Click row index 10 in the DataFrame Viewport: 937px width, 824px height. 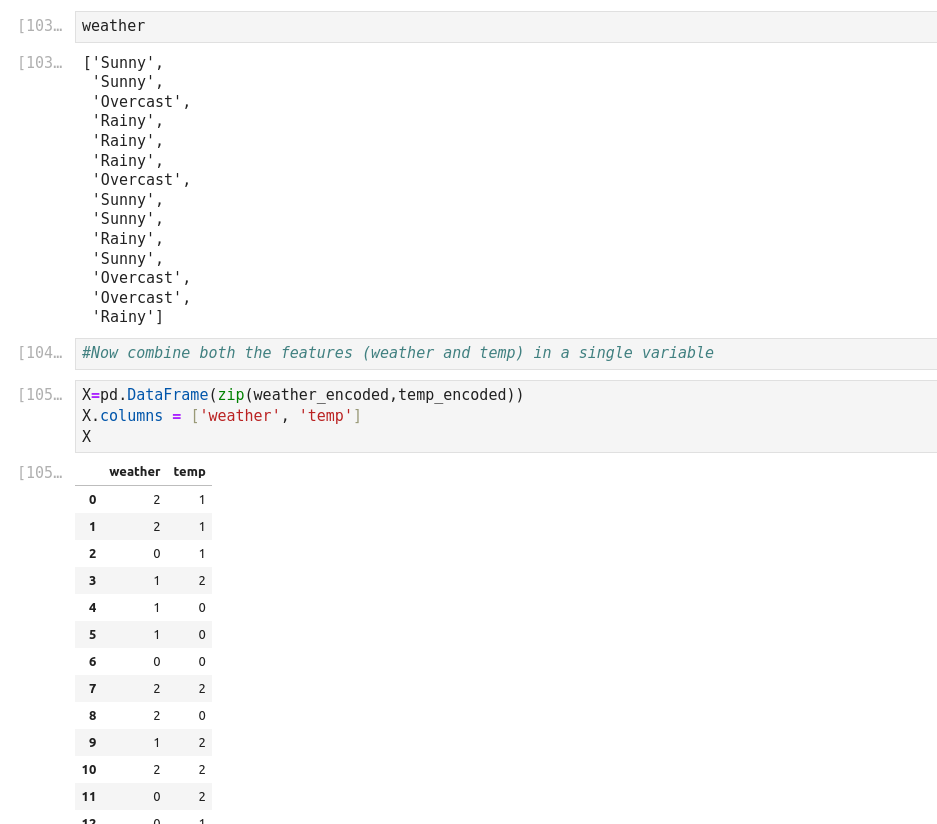[x=89, y=770]
